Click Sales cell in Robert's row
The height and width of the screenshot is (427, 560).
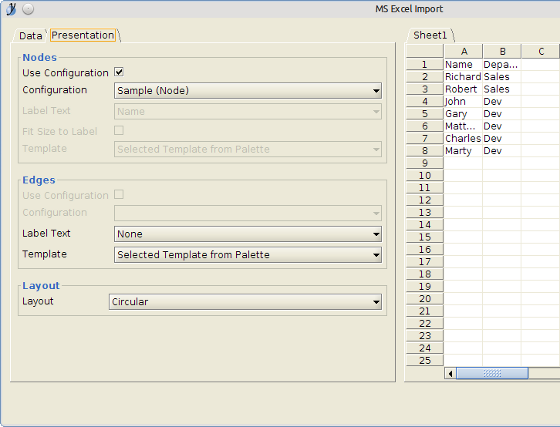point(502,89)
